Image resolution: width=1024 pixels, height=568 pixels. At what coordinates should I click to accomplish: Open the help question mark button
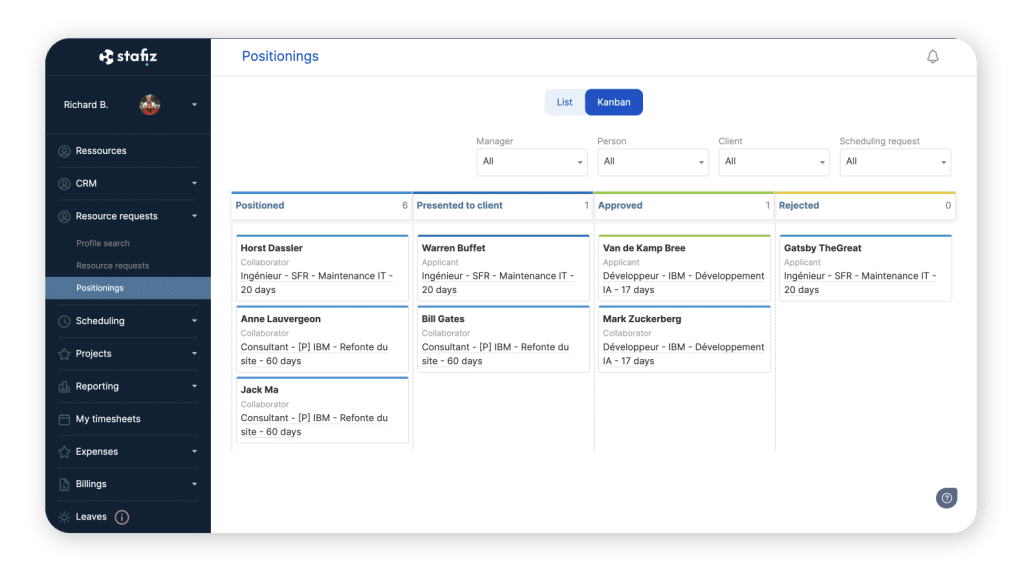pyautogui.click(x=946, y=498)
